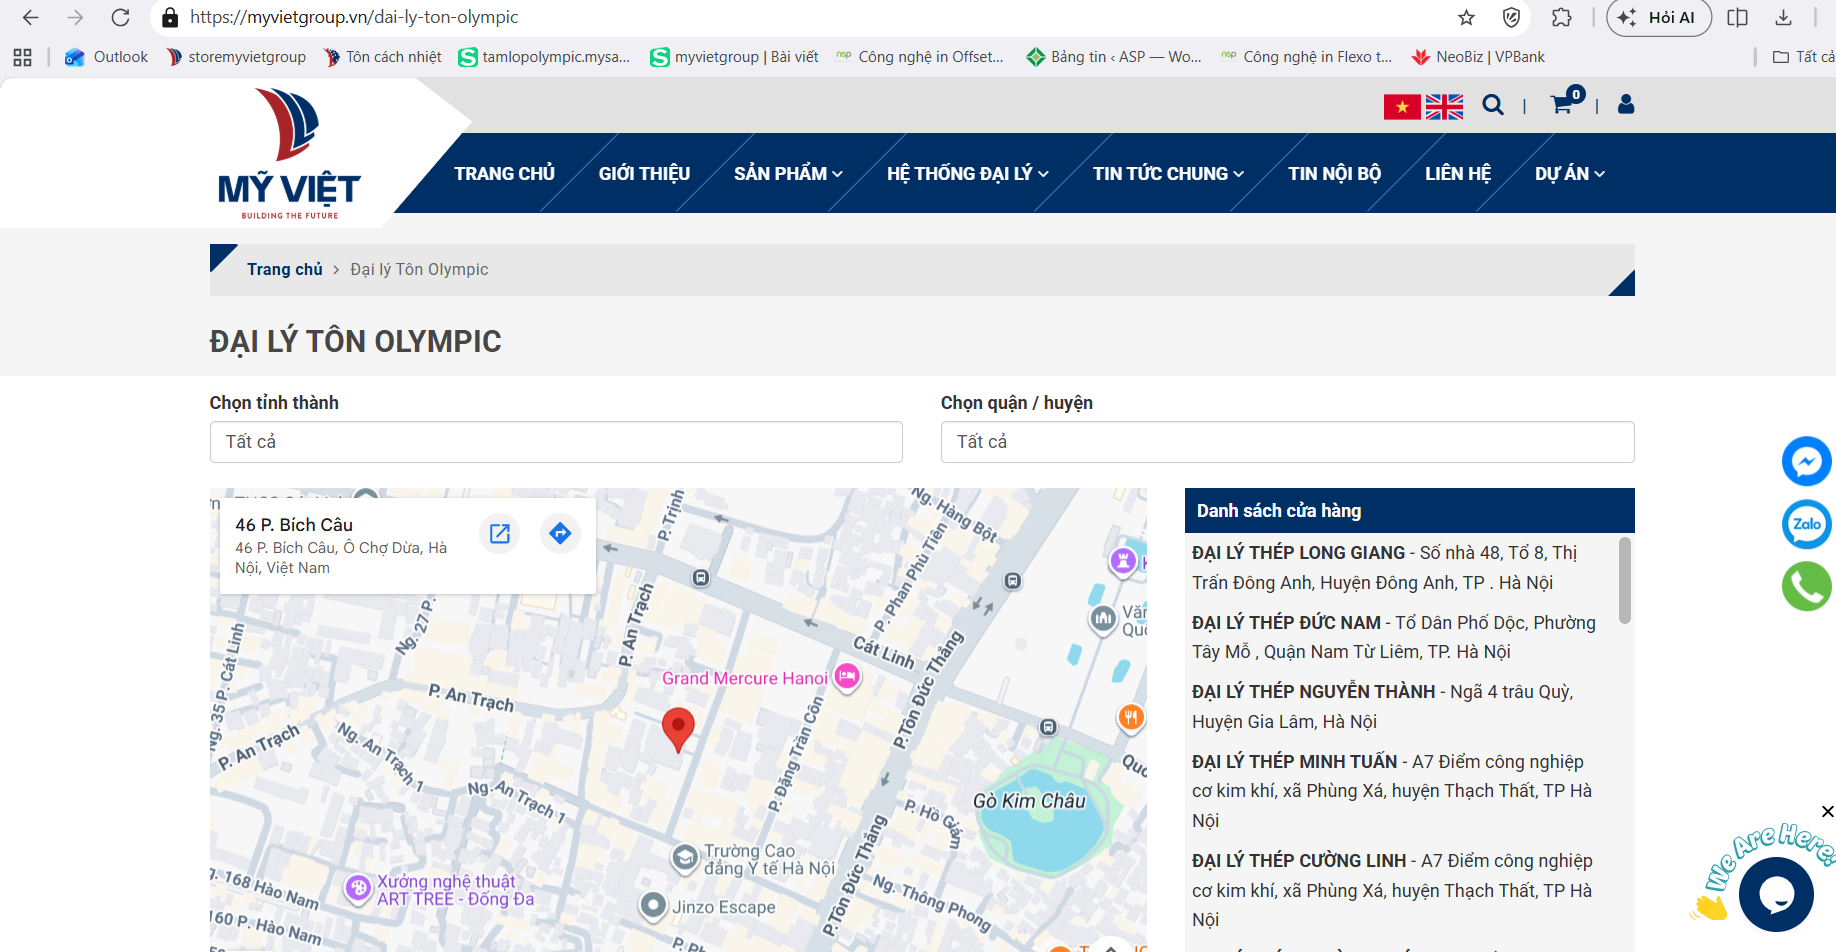Click the browser forward arrow
Viewport: 1836px width, 952px height.
pos(75,17)
